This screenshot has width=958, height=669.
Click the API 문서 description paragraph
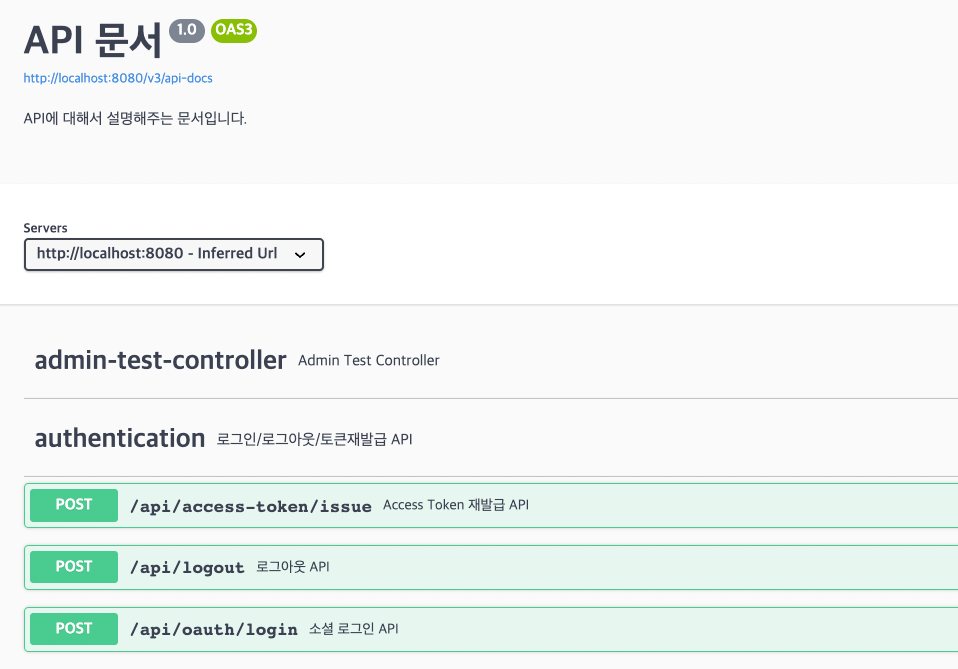[135, 118]
